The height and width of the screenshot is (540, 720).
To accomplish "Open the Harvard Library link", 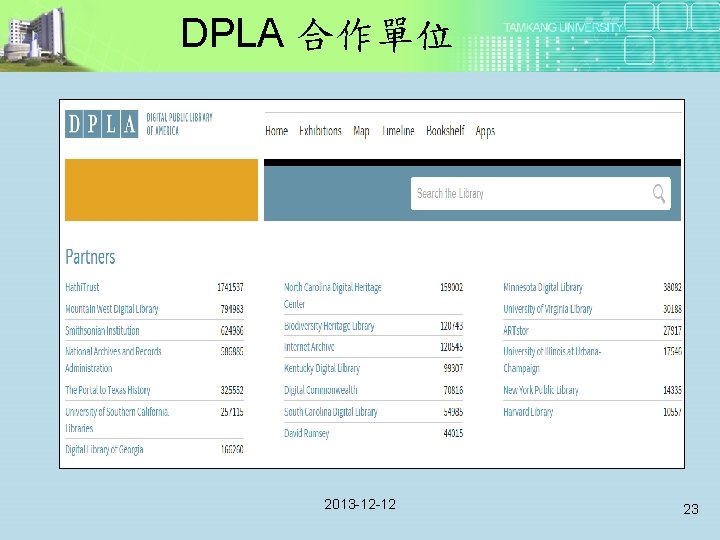I will pos(528,412).
